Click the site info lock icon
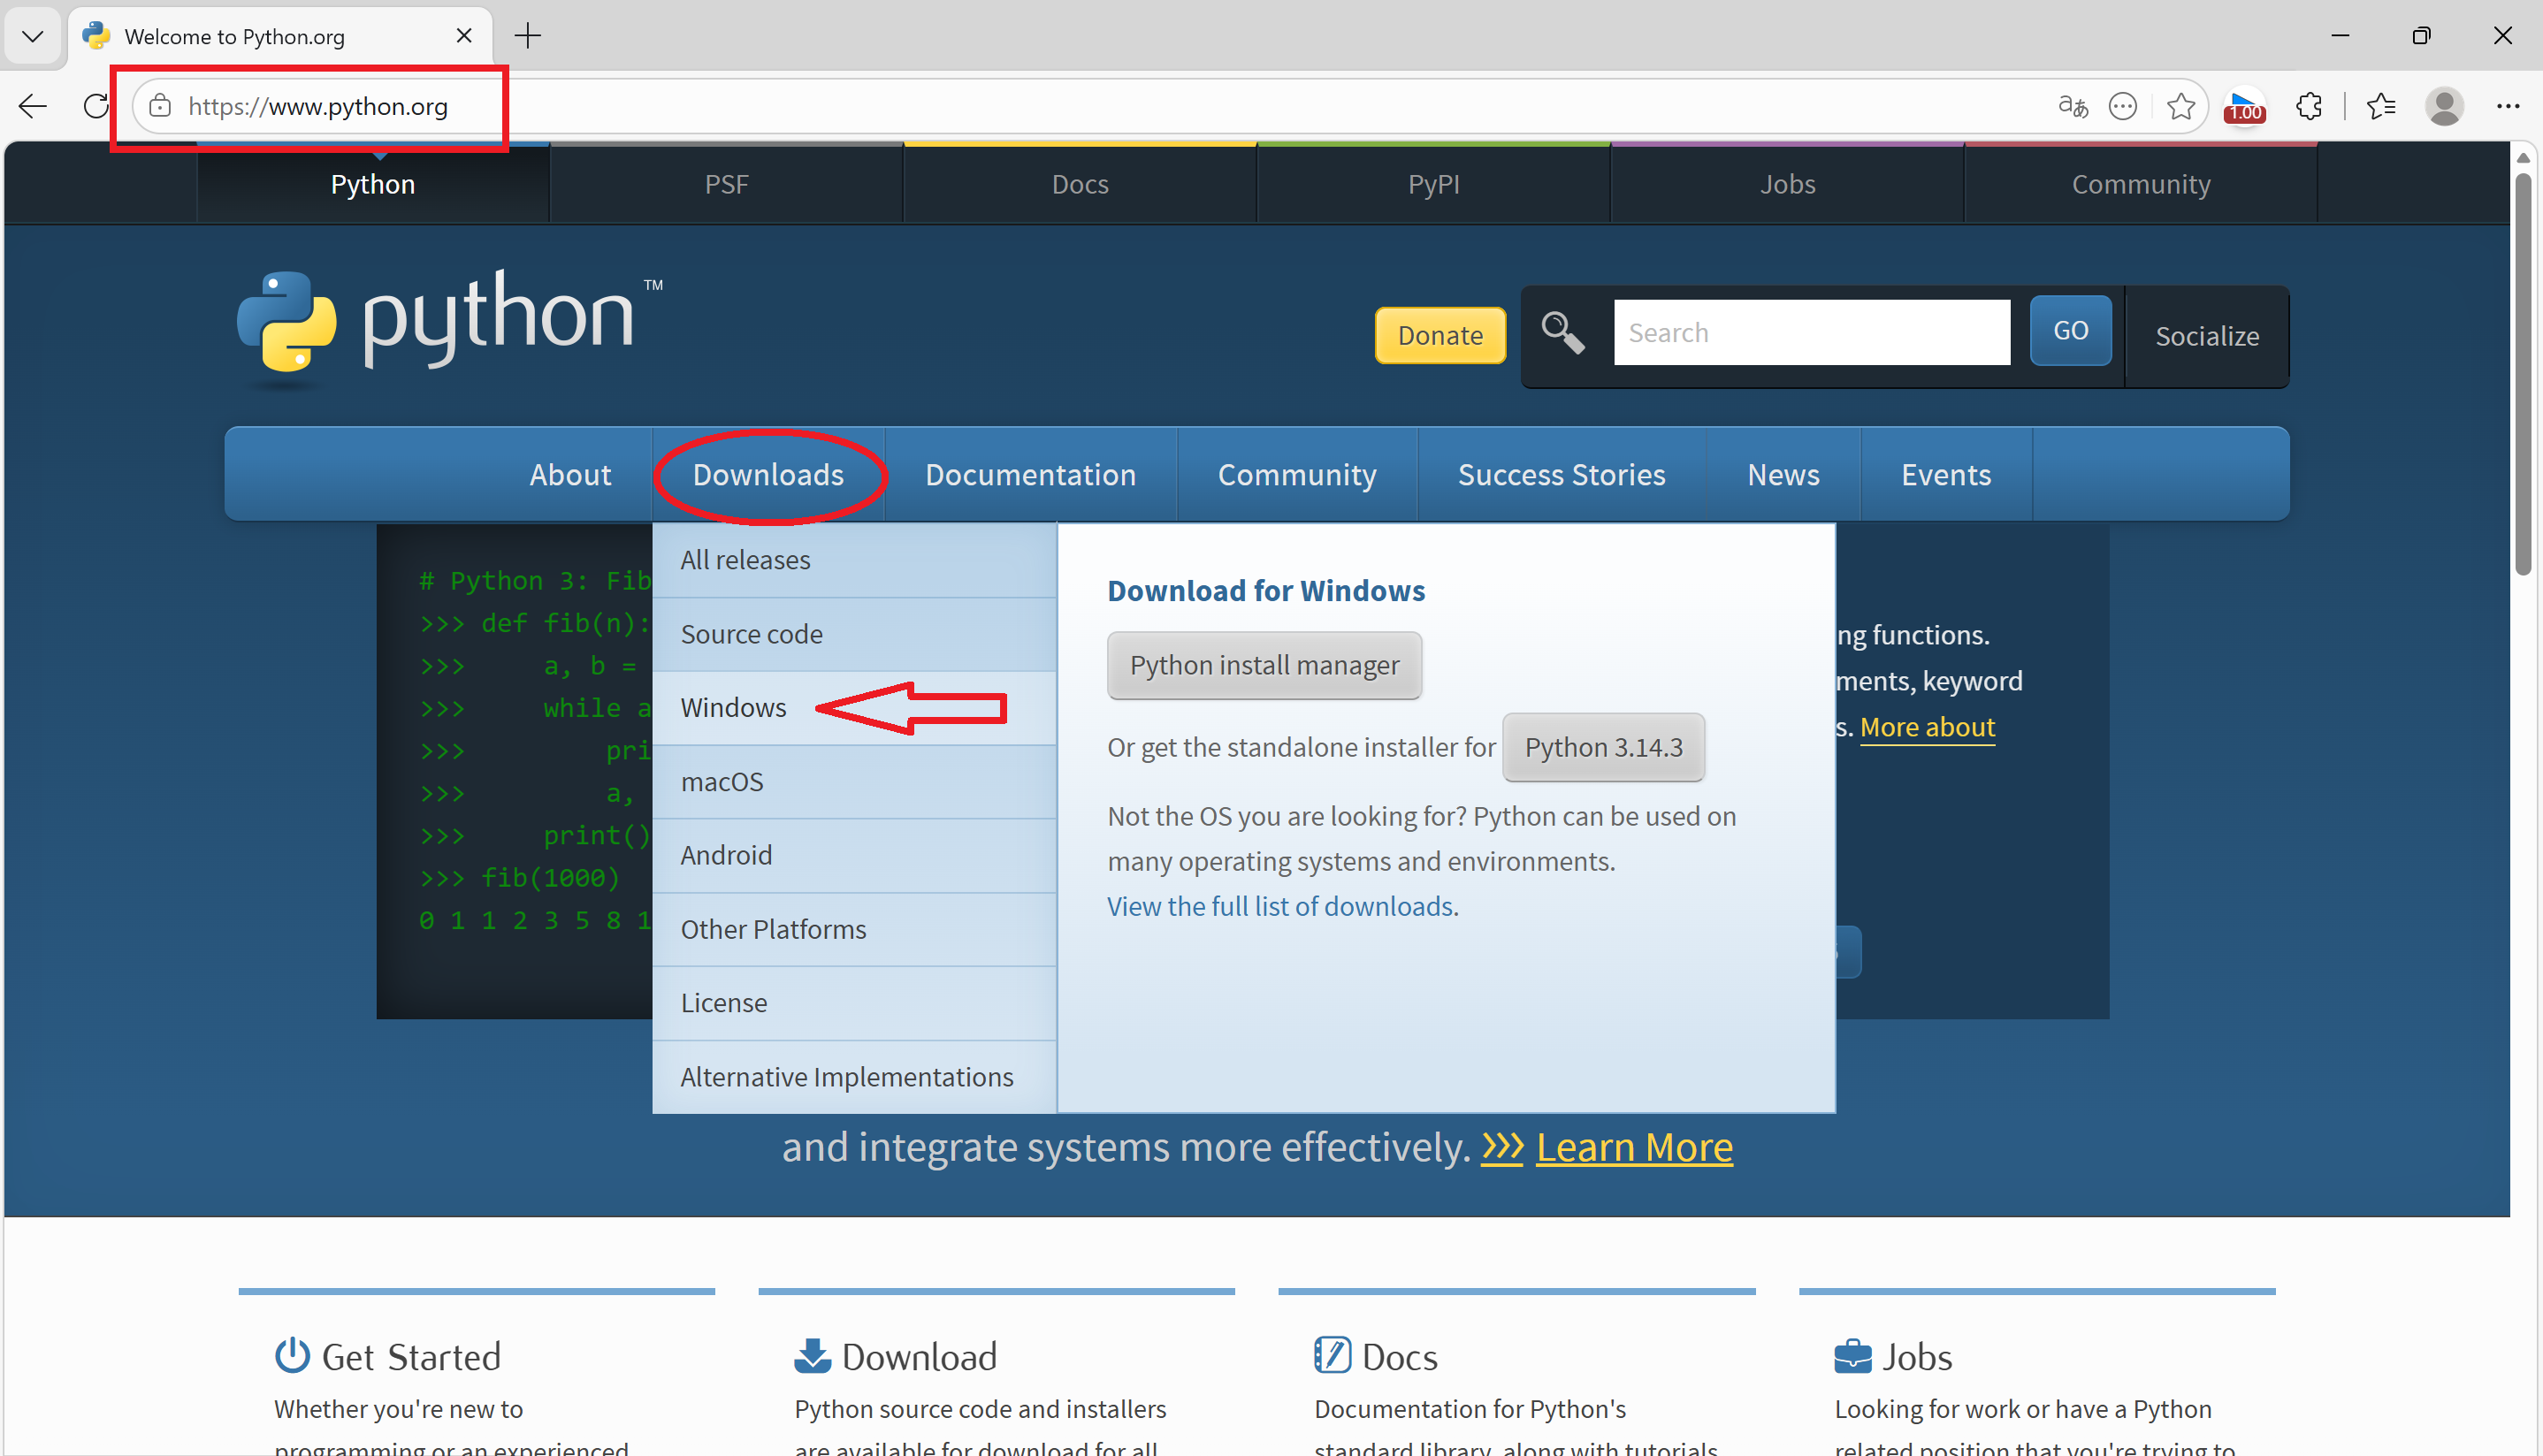This screenshot has width=2543, height=1456. click(x=160, y=106)
